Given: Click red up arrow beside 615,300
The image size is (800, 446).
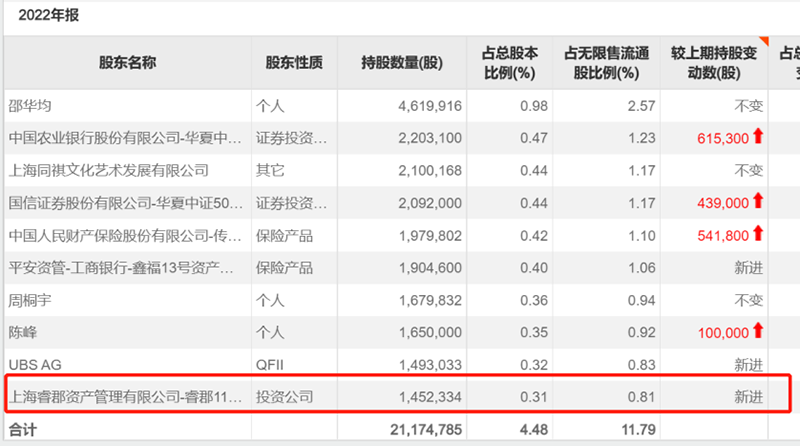Looking at the screenshot, I should coord(758,136).
